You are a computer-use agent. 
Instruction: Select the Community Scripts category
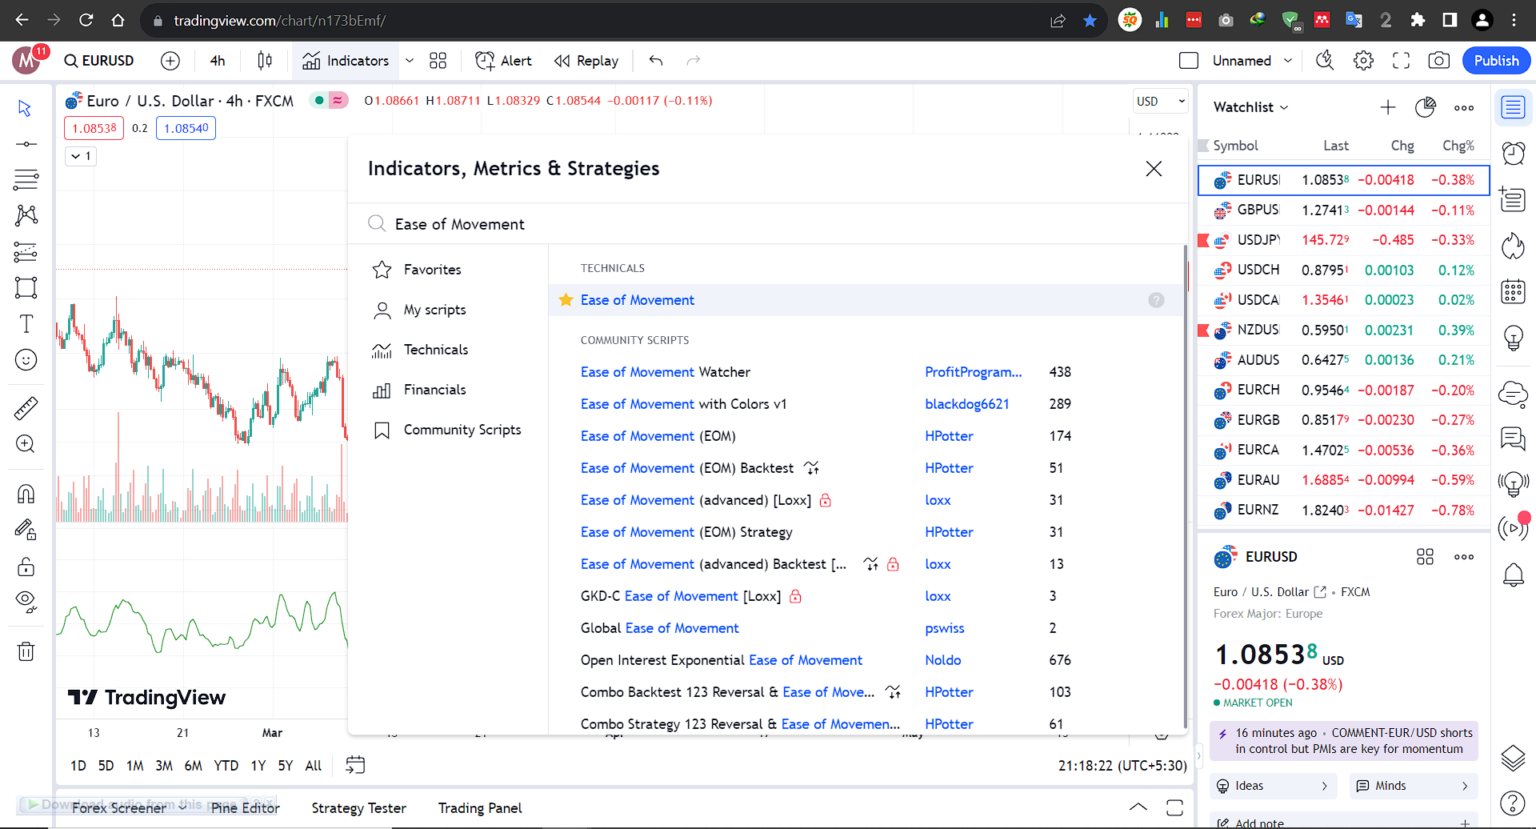click(x=461, y=430)
